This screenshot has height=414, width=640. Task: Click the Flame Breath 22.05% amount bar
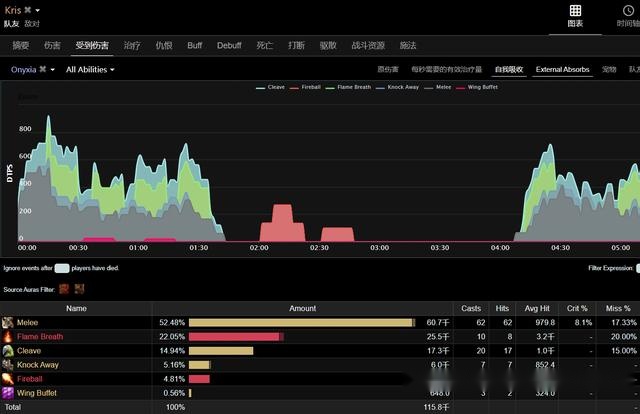236,336
